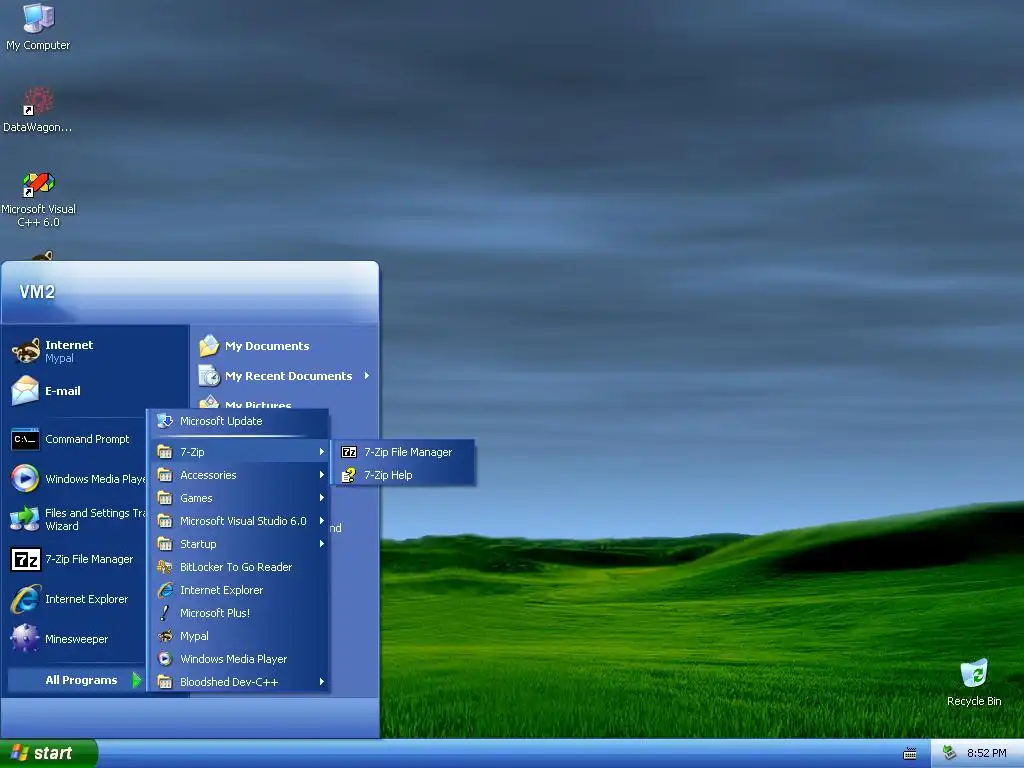Expand the Accessories submenu arrow
Image resolution: width=1024 pixels, height=768 pixels.
coord(321,475)
